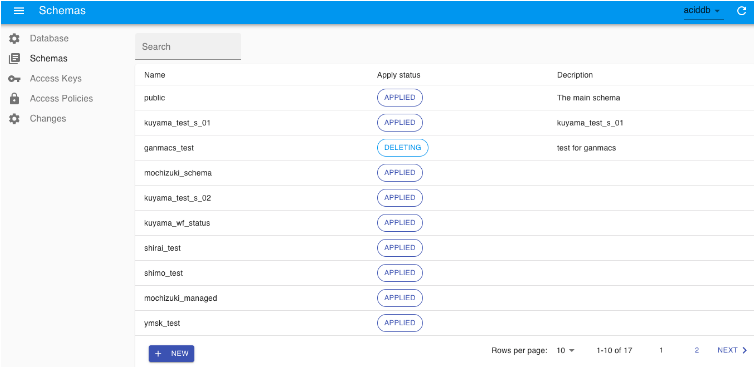756x368 pixels.
Task: Click APPLIED chip in kuyama_test_s_01 row
Action: click(x=400, y=123)
